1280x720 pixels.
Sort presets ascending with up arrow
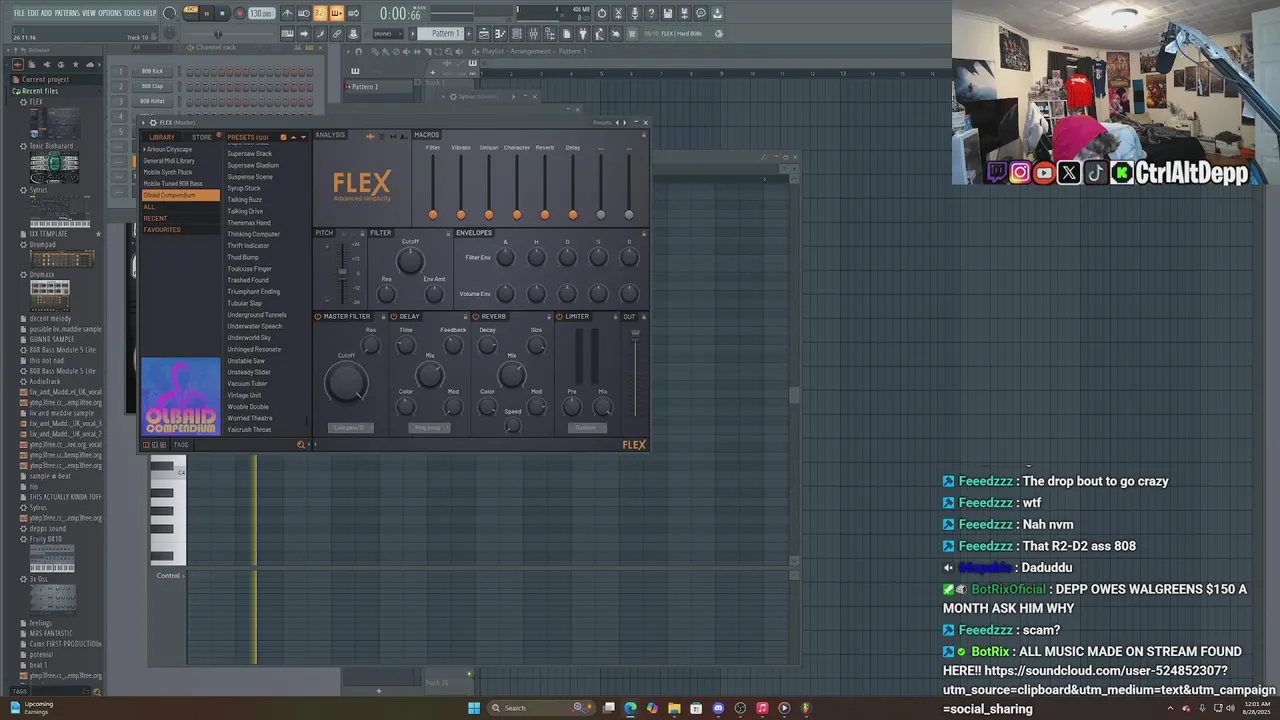[x=293, y=137]
